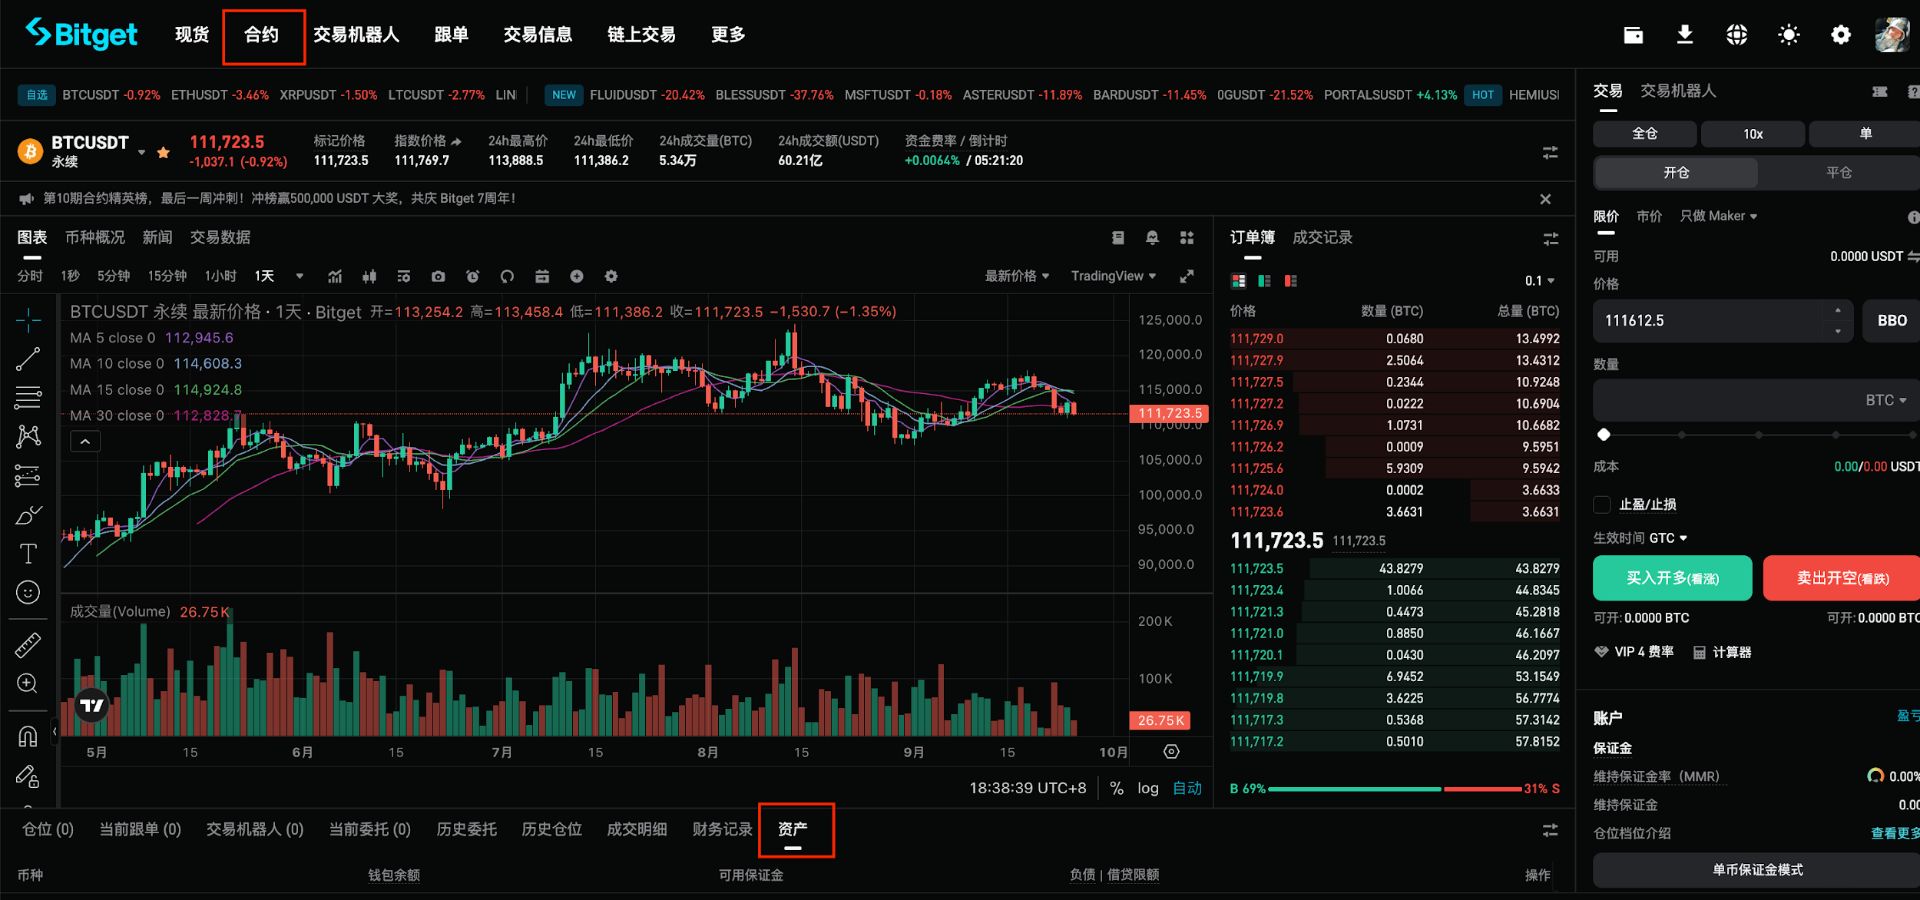The width and height of the screenshot is (1920, 900).
Task: Enable the 止盈/止损 checkbox
Action: [1602, 505]
